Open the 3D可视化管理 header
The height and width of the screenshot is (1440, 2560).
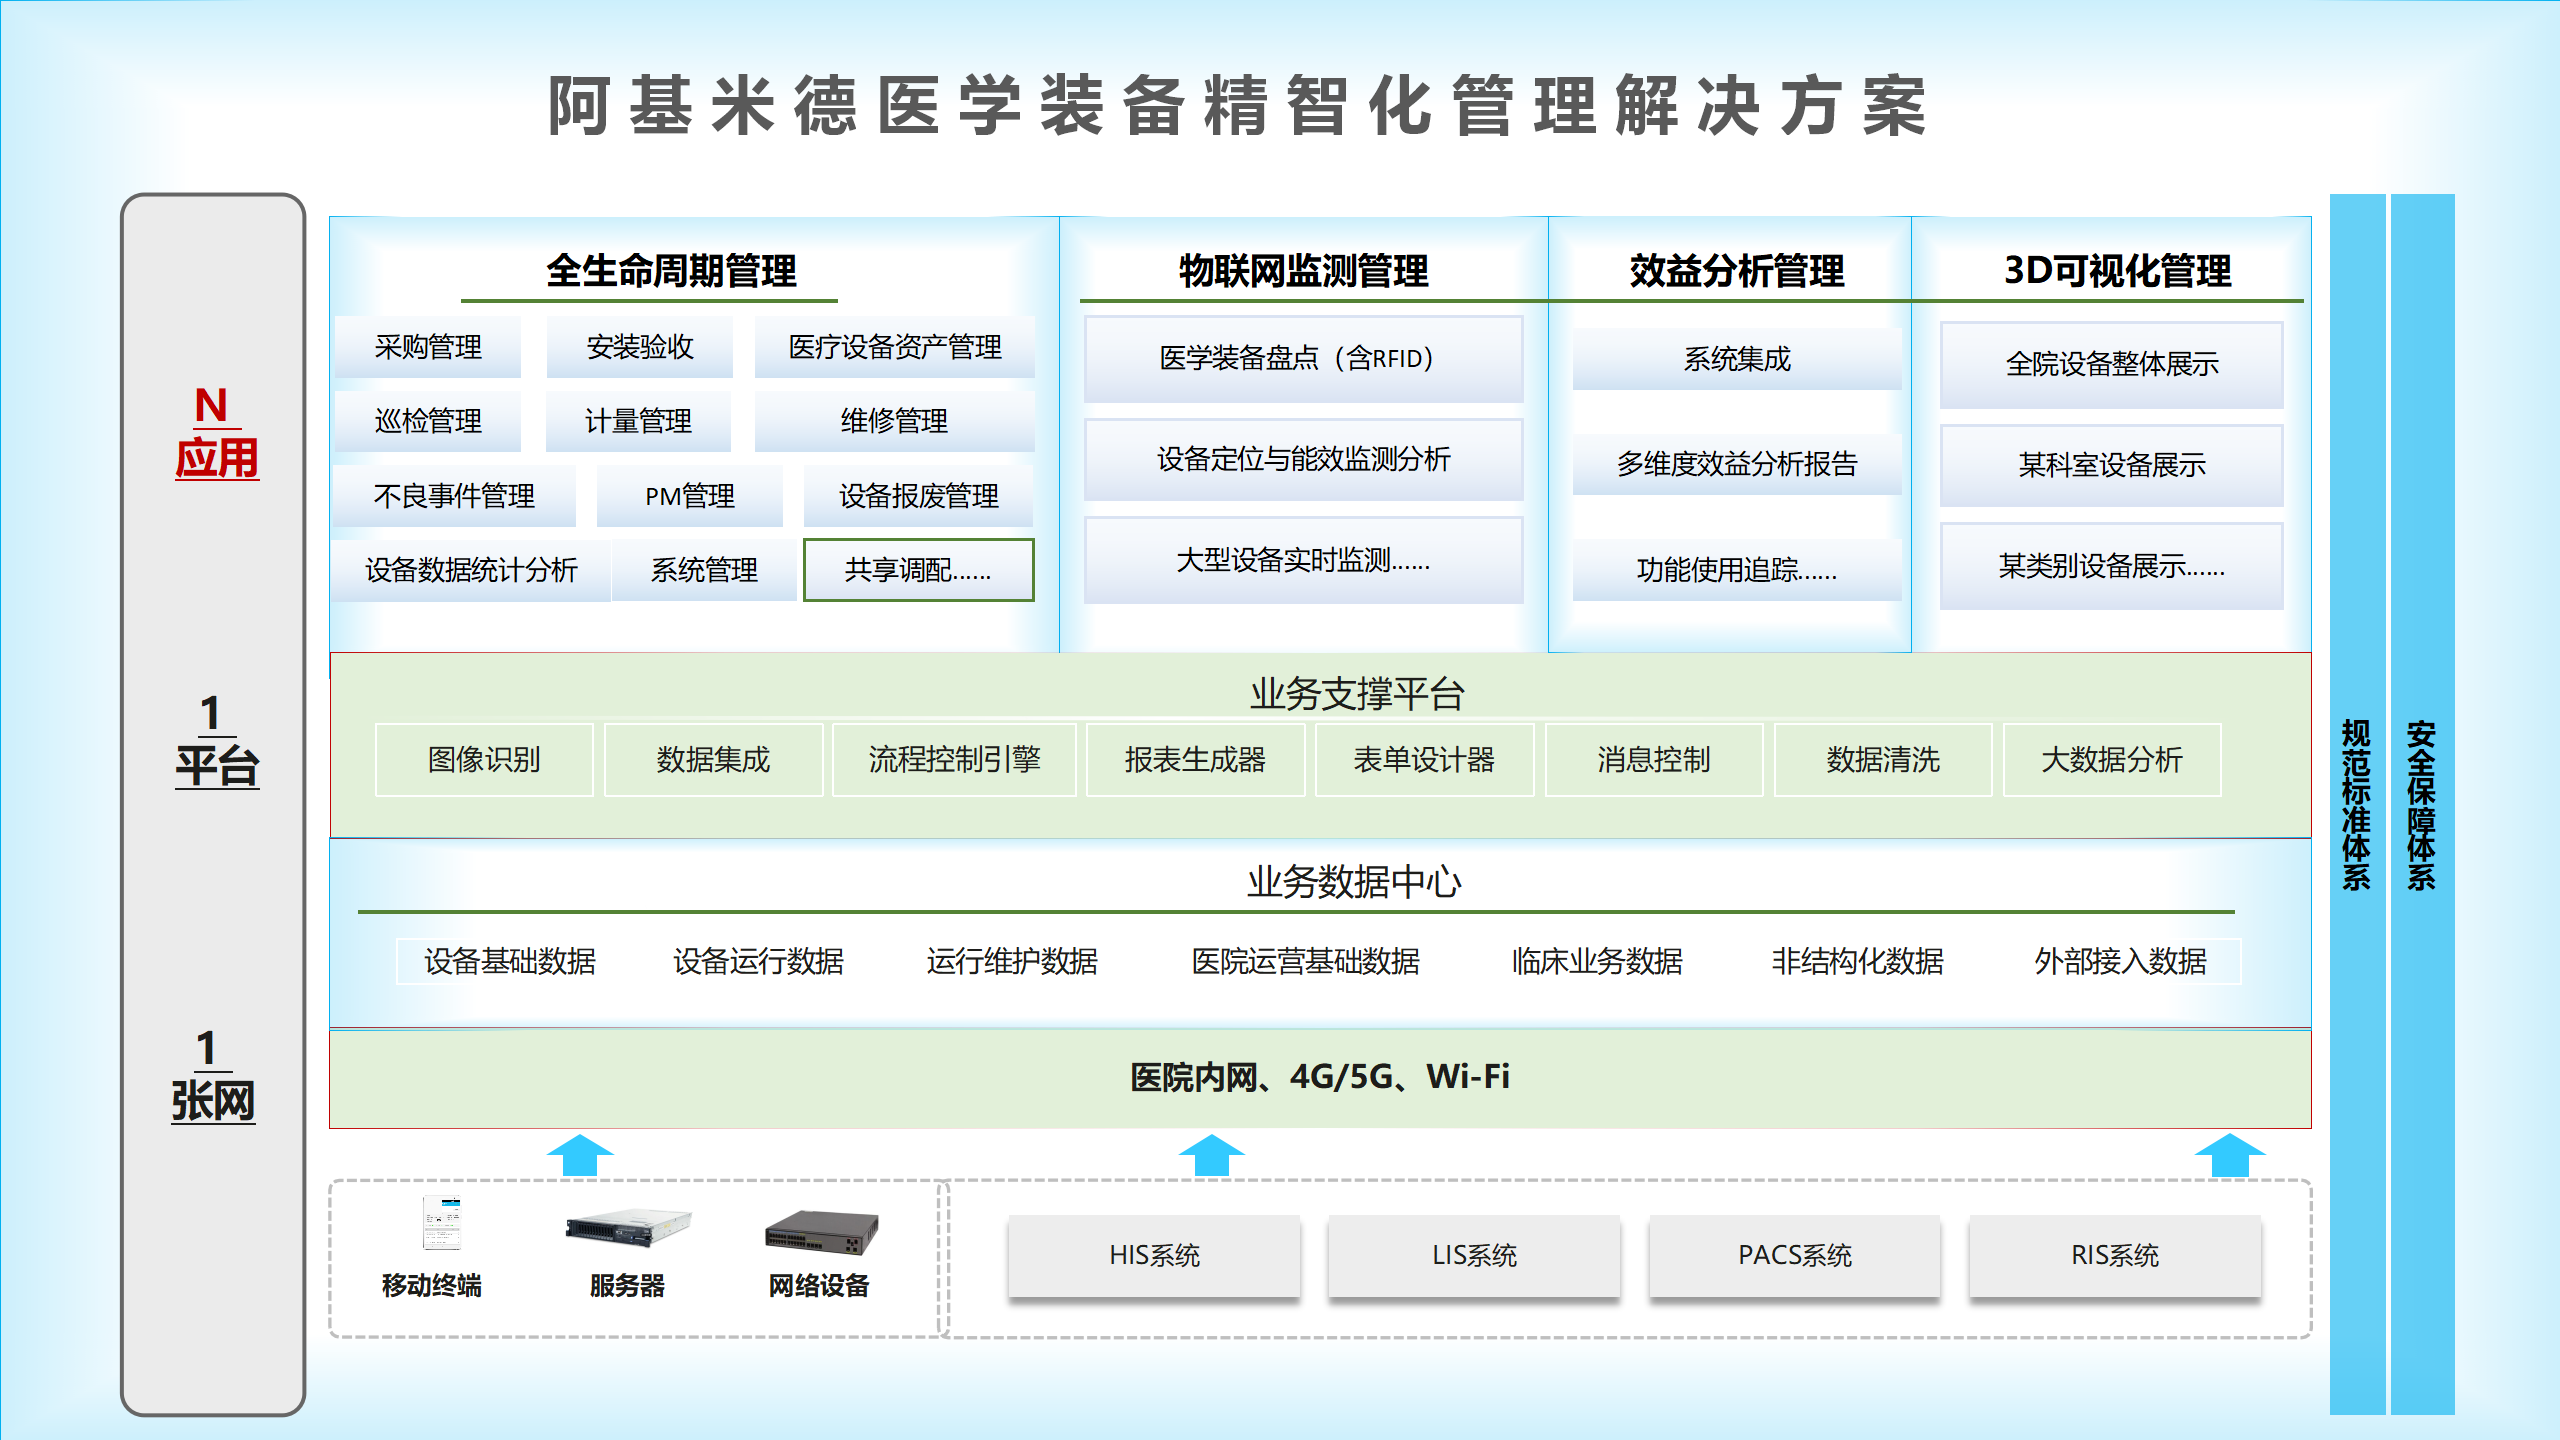[x=2115, y=269]
